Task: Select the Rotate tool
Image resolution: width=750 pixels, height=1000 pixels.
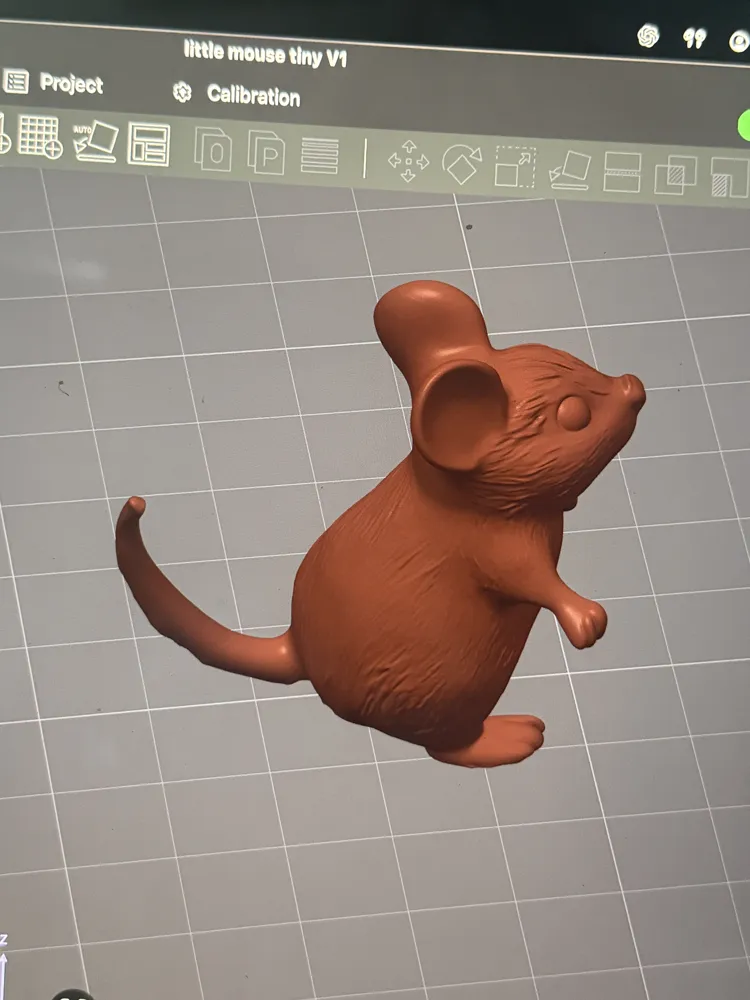Action: point(462,165)
